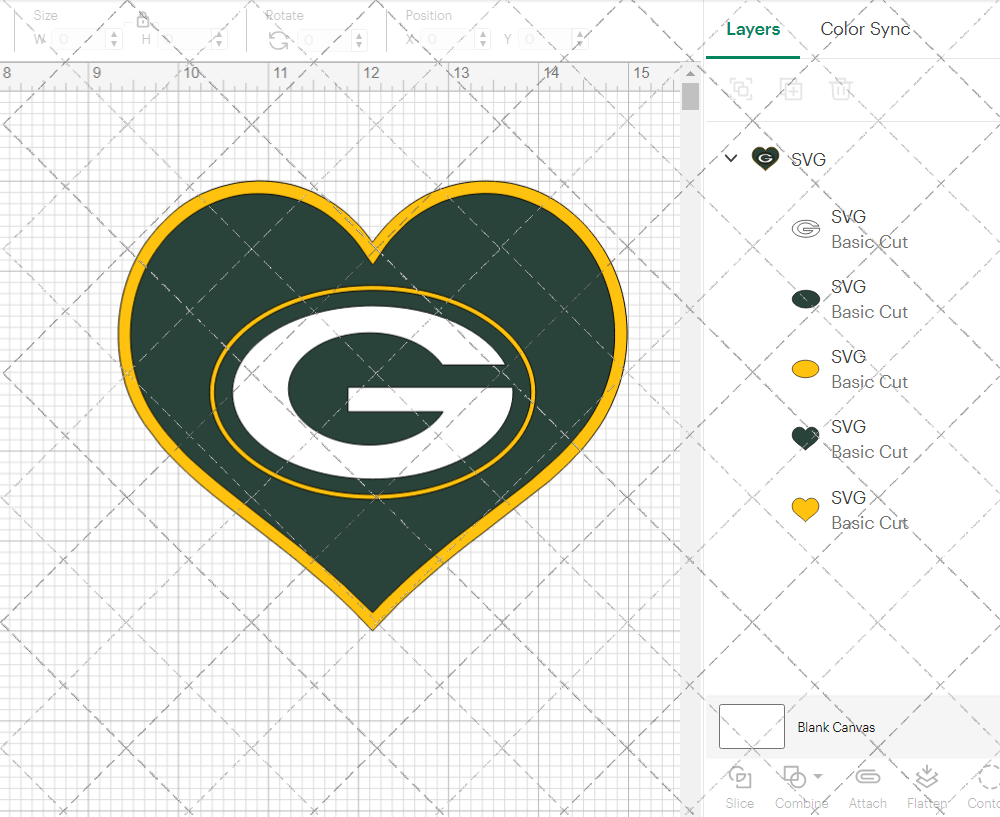
Task: Click Basic Cut under the yellow heart layer
Action: 869,522
